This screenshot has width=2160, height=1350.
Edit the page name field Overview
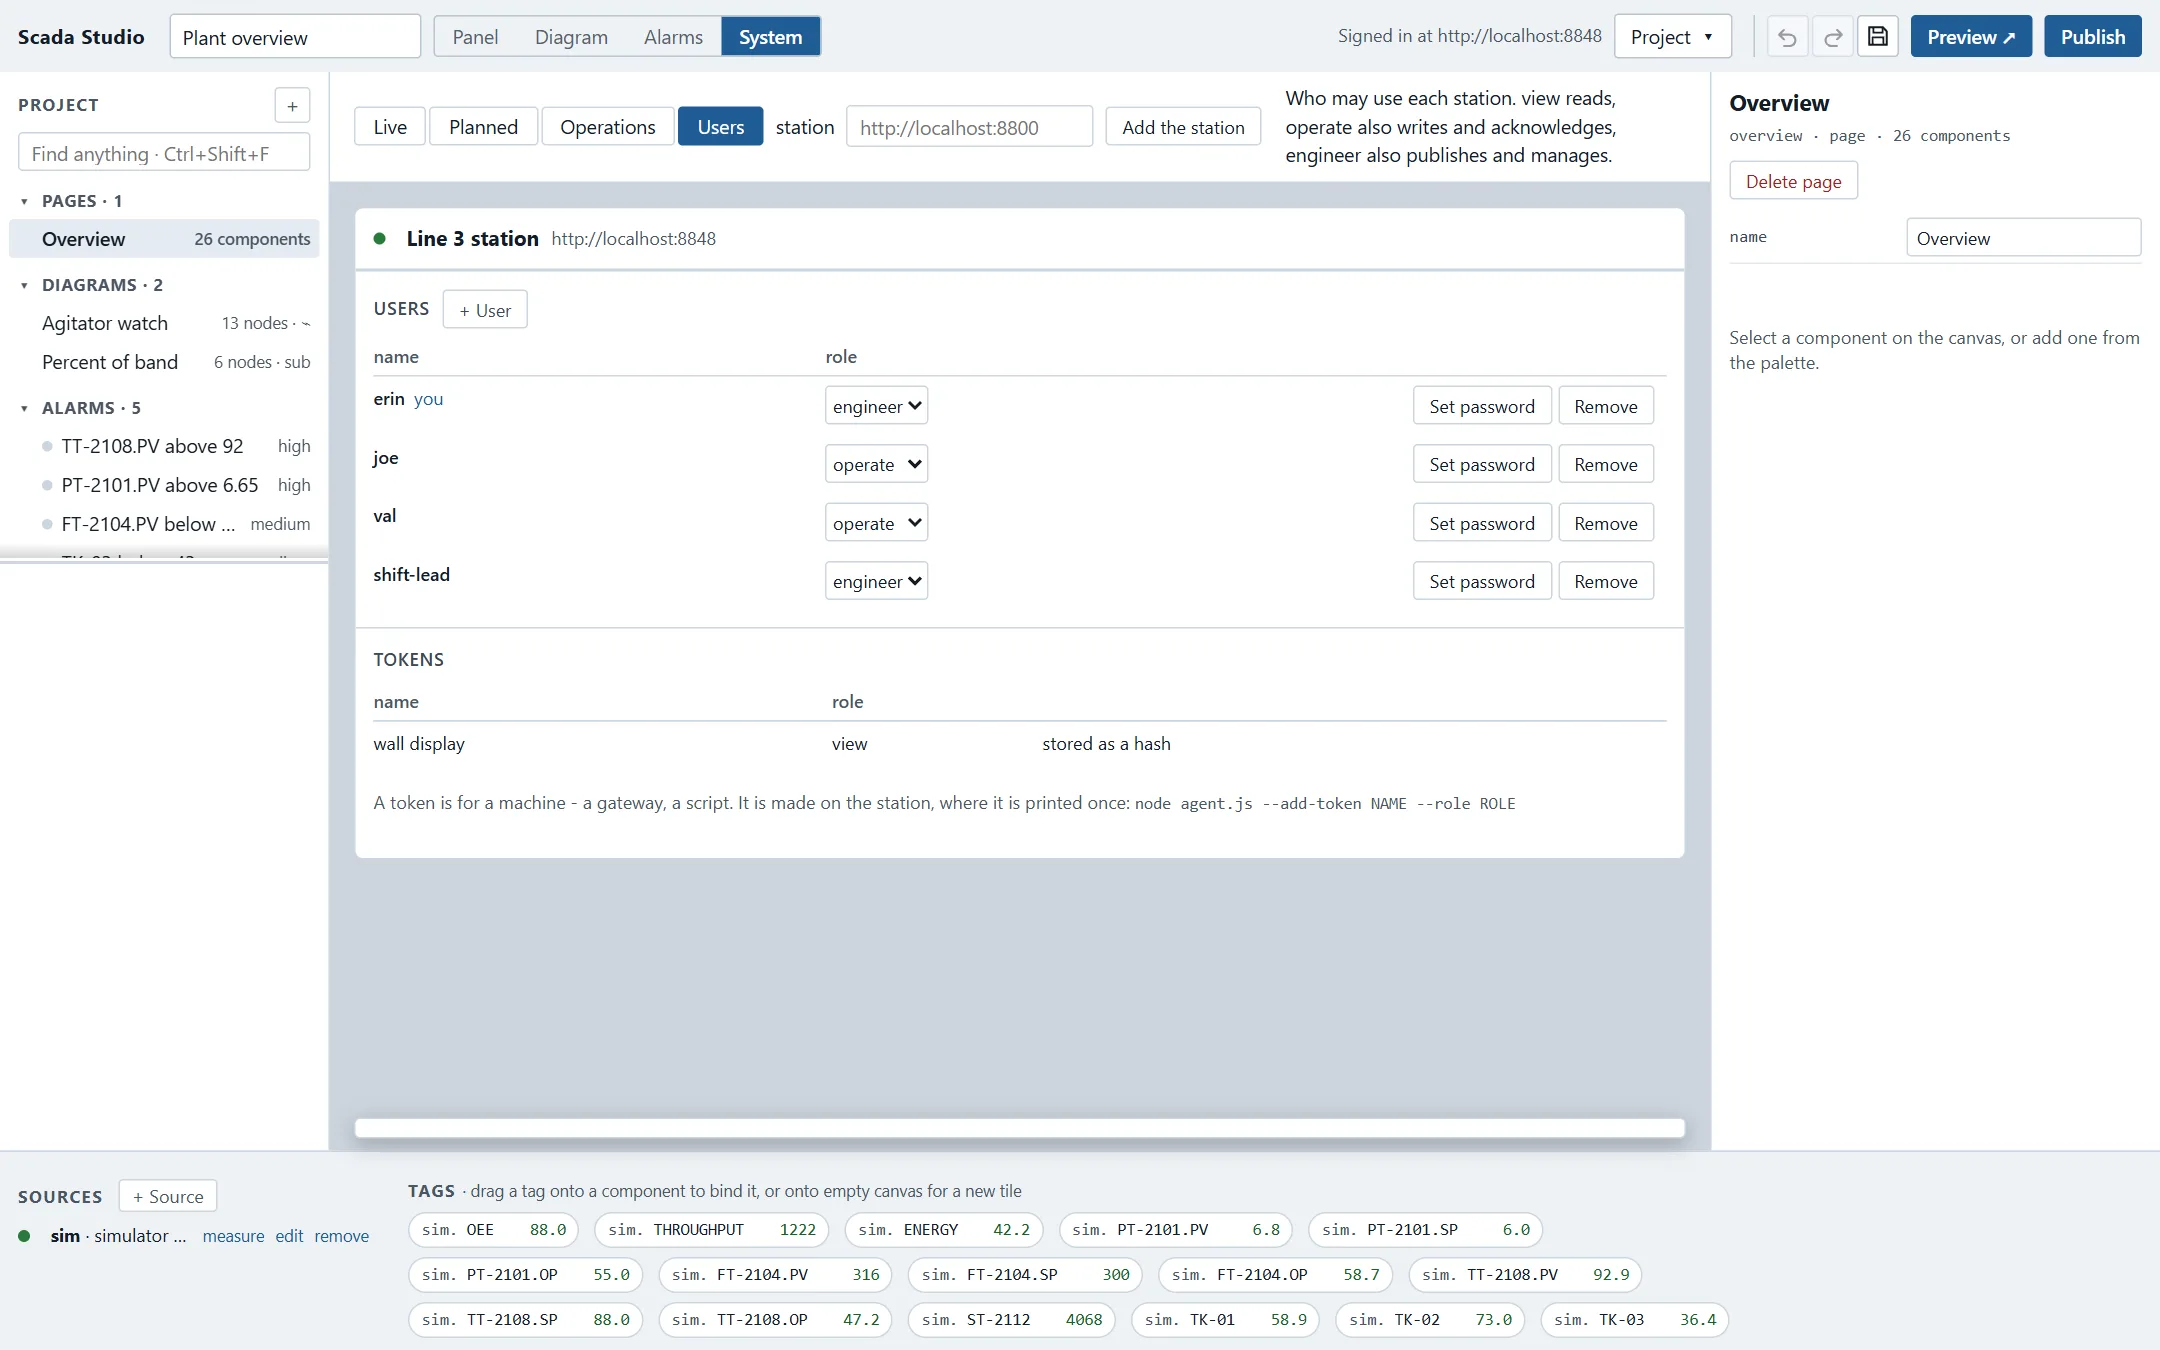pos(2023,238)
